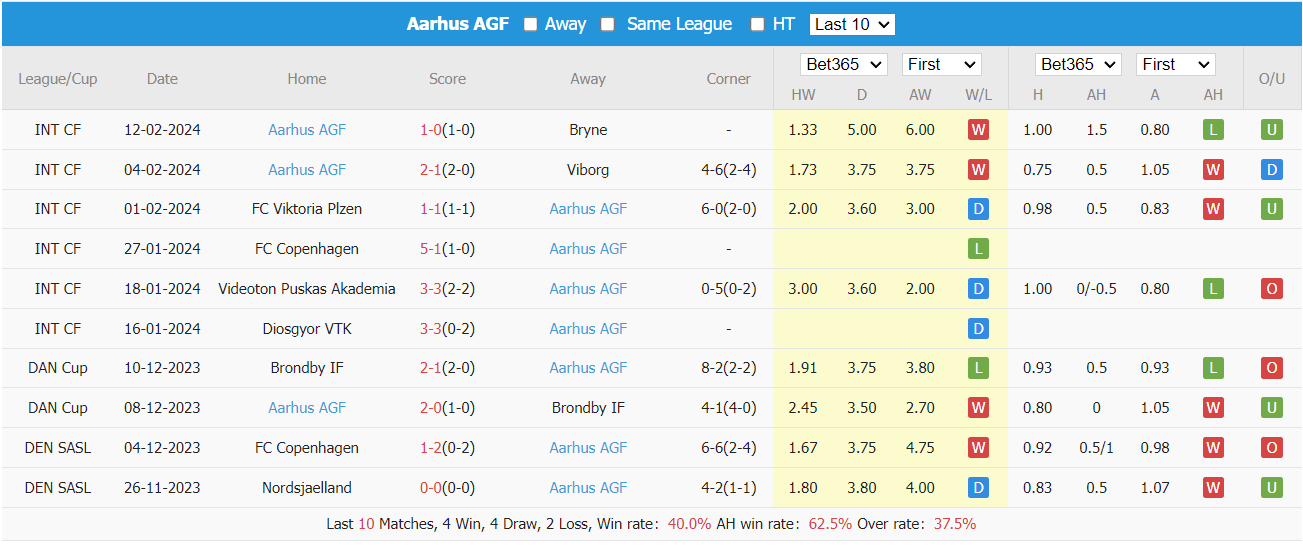Viewport: 1303px width, 547px height.
Task: Click red W badge for Bryne match
Action: 978,130
